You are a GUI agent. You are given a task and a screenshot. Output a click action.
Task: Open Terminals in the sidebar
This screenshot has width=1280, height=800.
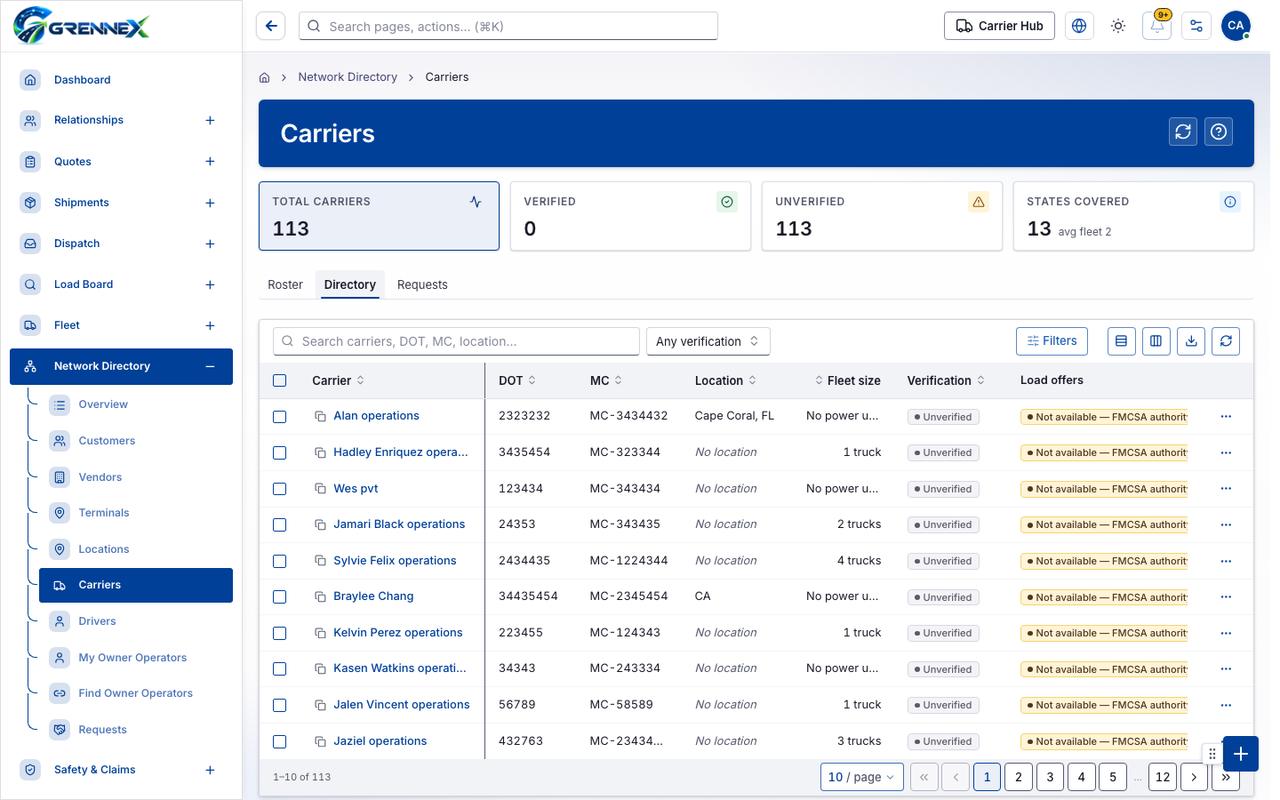pyautogui.click(x=136, y=513)
